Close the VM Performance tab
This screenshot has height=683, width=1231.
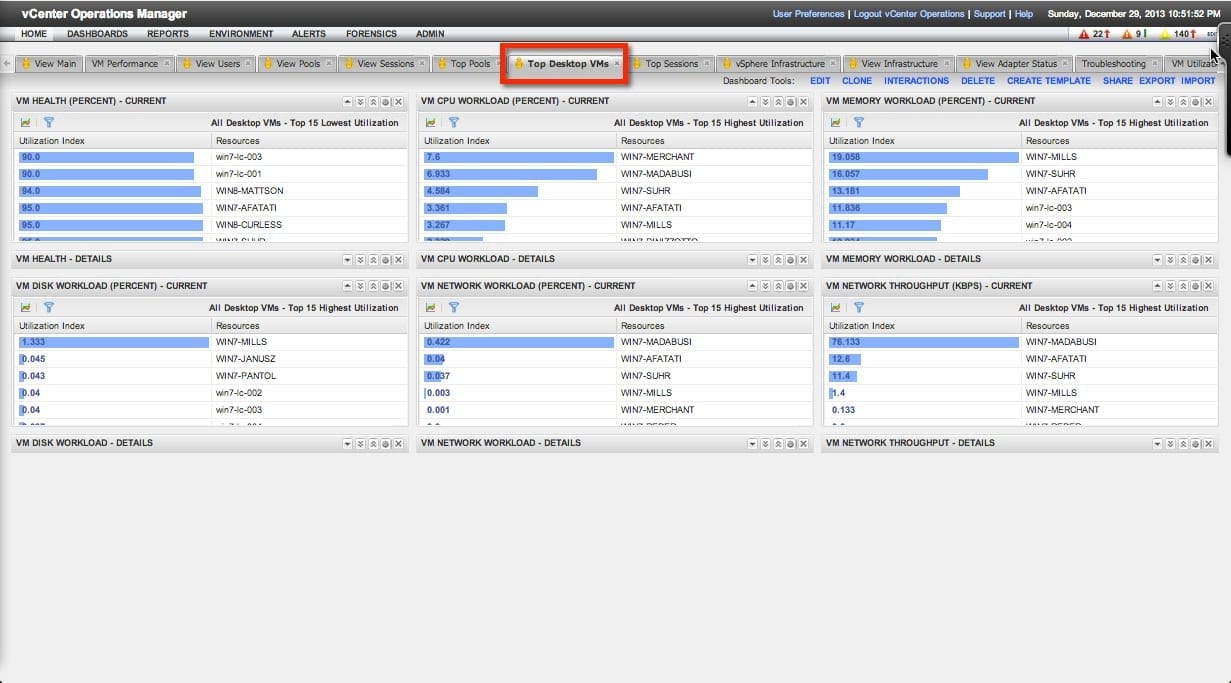coord(167,64)
